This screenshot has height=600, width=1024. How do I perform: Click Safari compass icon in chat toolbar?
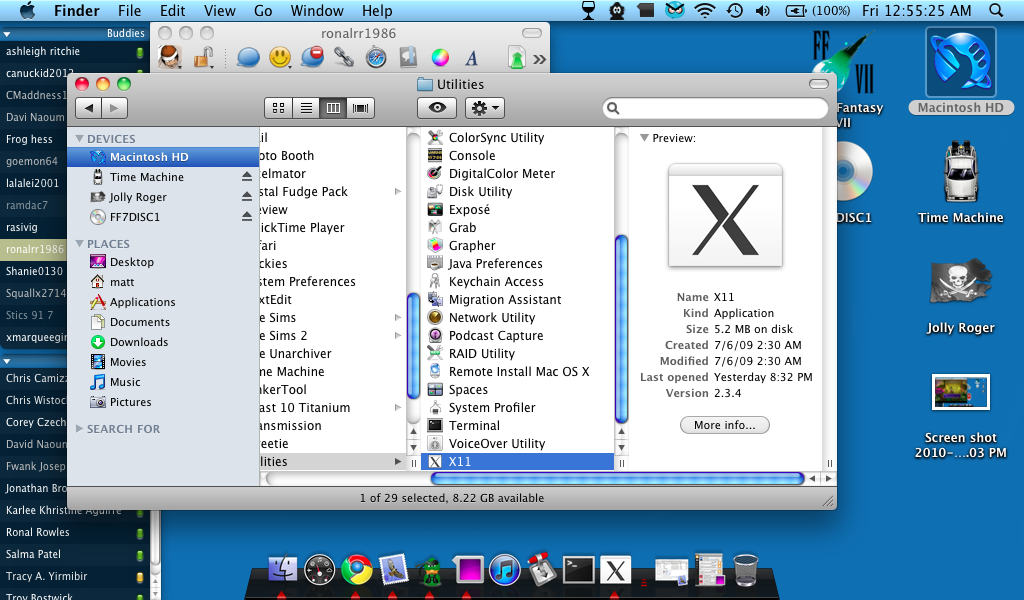click(376, 57)
